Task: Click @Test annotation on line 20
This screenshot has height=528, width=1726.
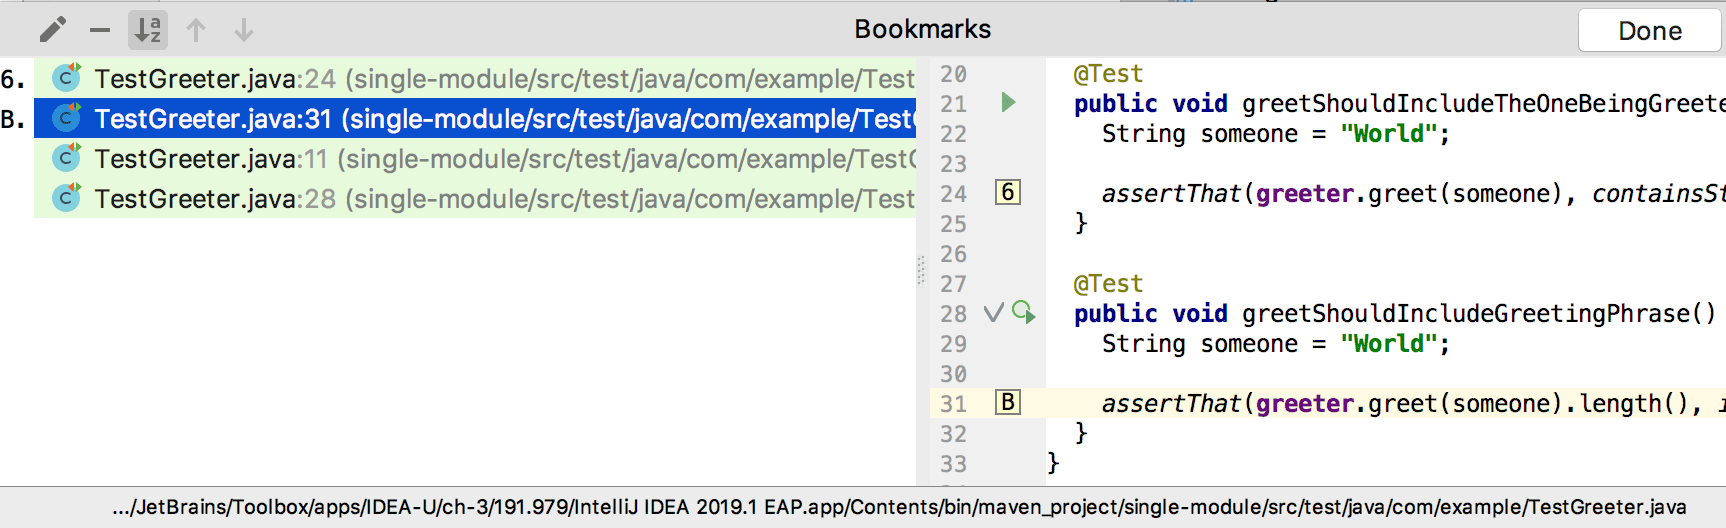Action: (x=1108, y=74)
